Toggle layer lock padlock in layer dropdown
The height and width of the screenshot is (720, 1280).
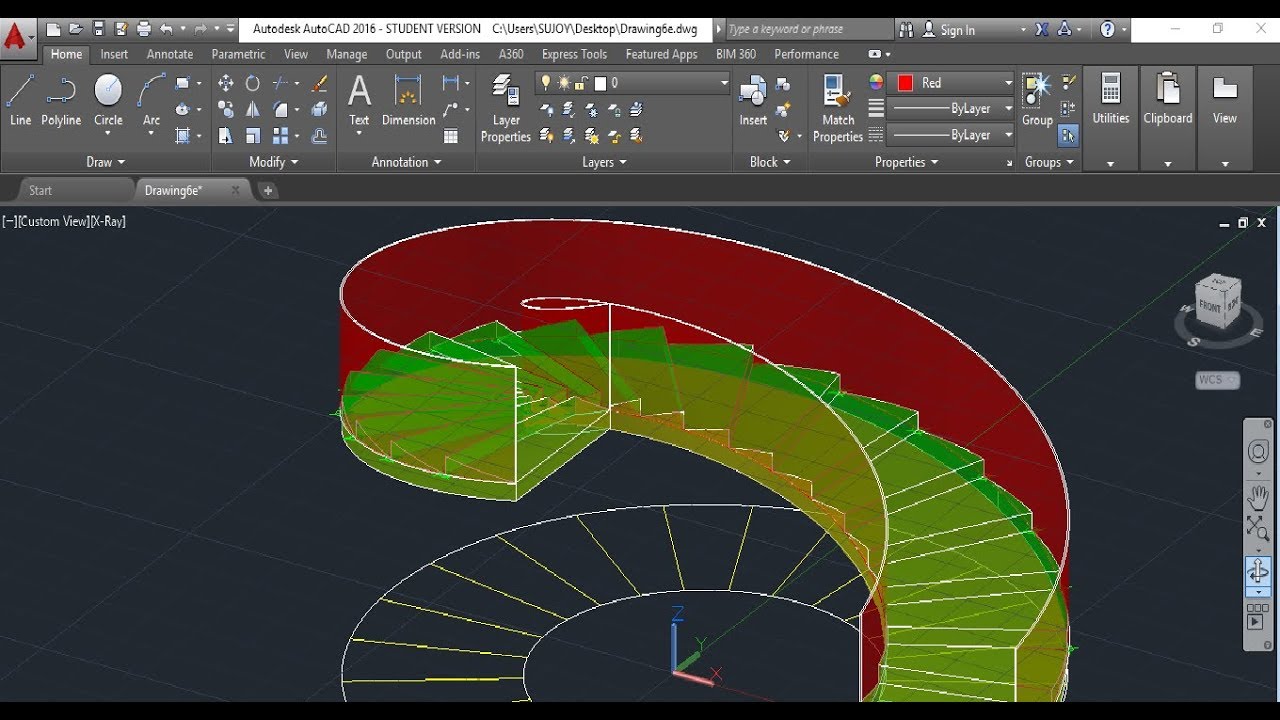click(581, 83)
